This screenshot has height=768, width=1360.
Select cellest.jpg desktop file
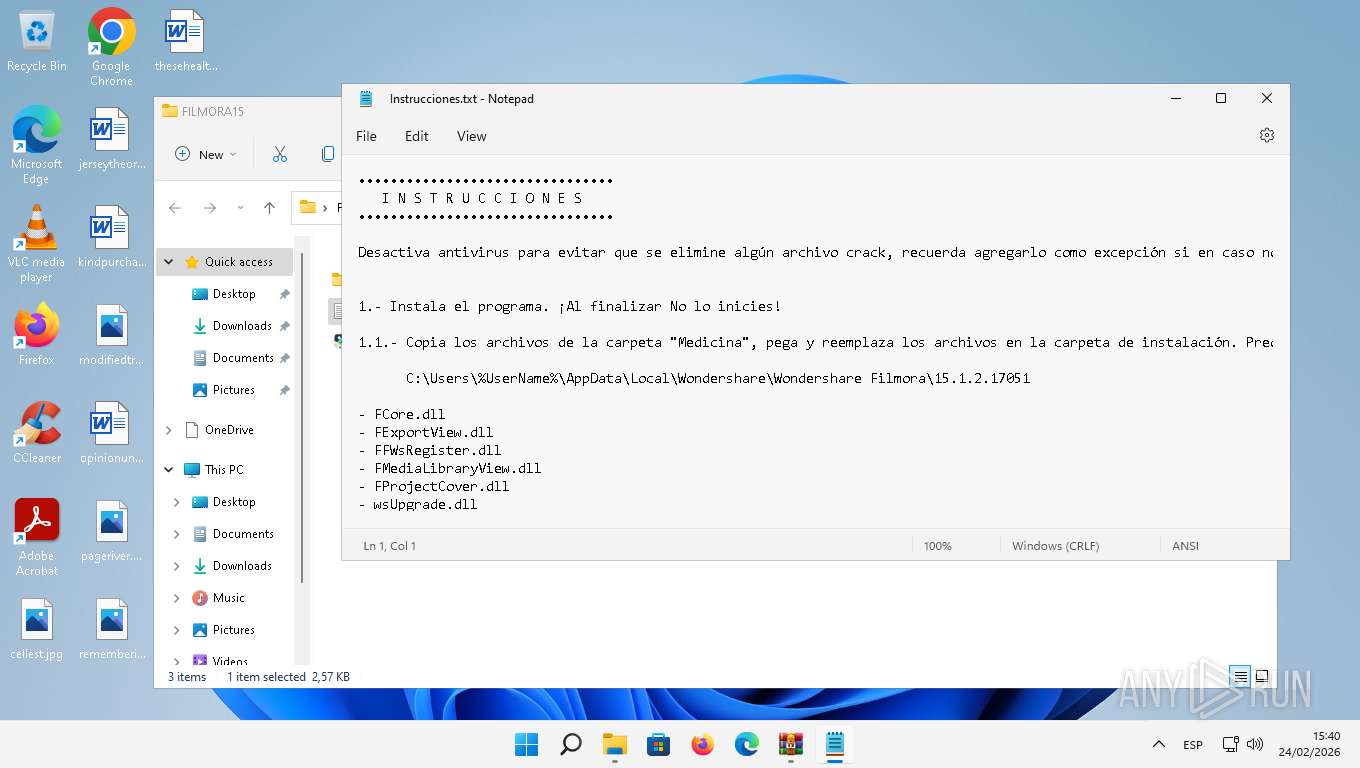pyautogui.click(x=37, y=630)
